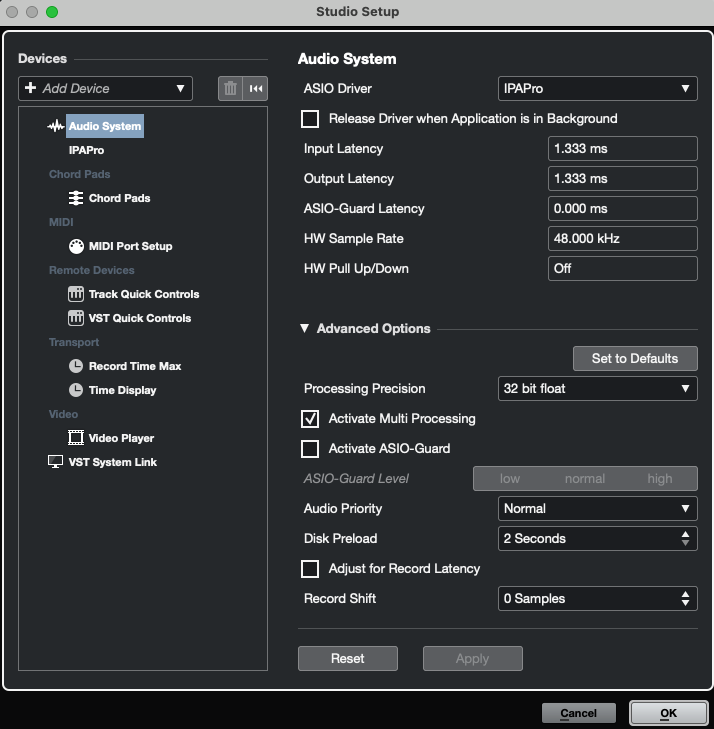This screenshot has width=714, height=729.
Task: Click the Video Player film icon
Action: click(x=76, y=438)
